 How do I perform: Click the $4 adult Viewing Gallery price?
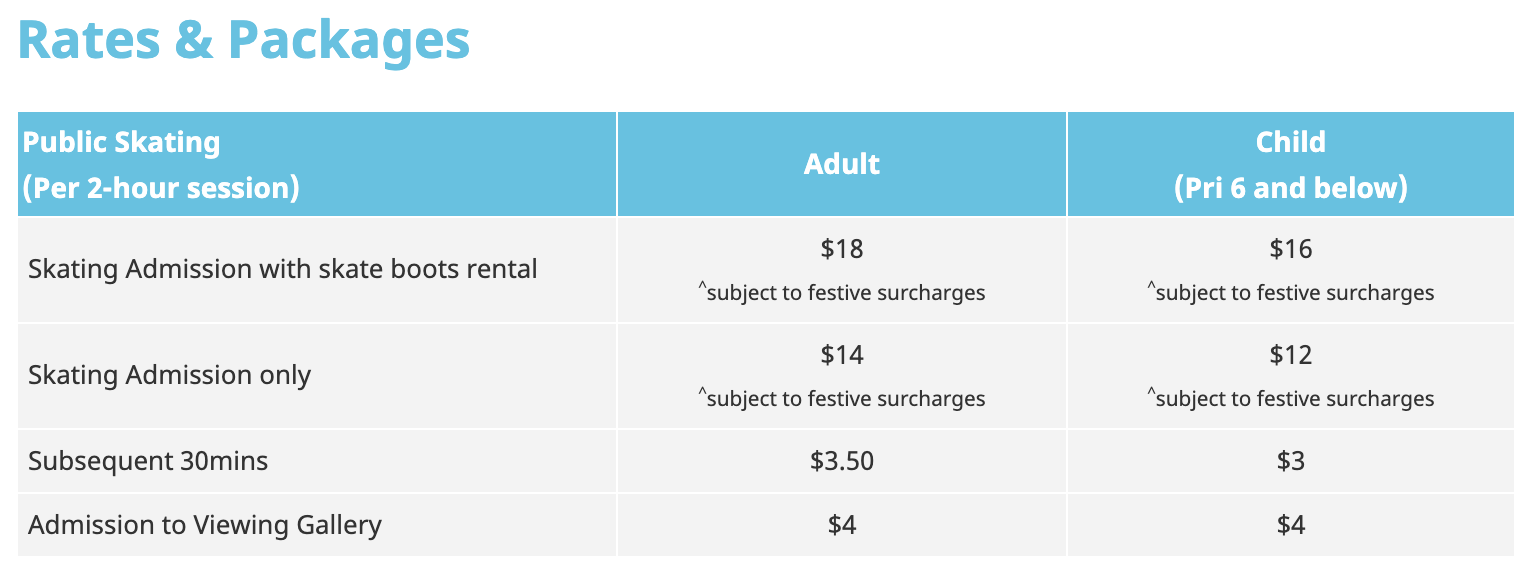842,525
